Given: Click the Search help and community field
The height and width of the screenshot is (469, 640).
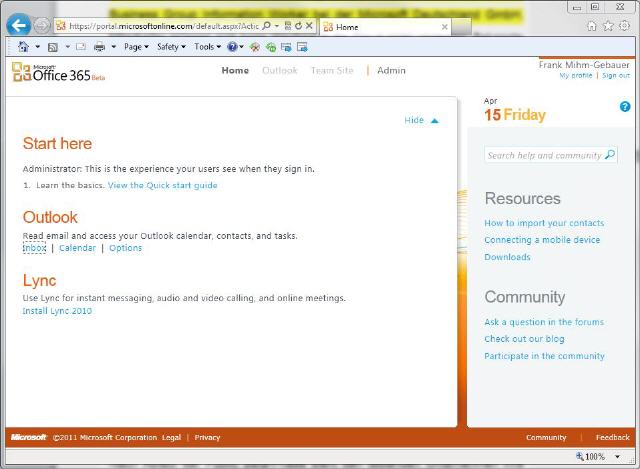Looking at the screenshot, I should [544, 155].
